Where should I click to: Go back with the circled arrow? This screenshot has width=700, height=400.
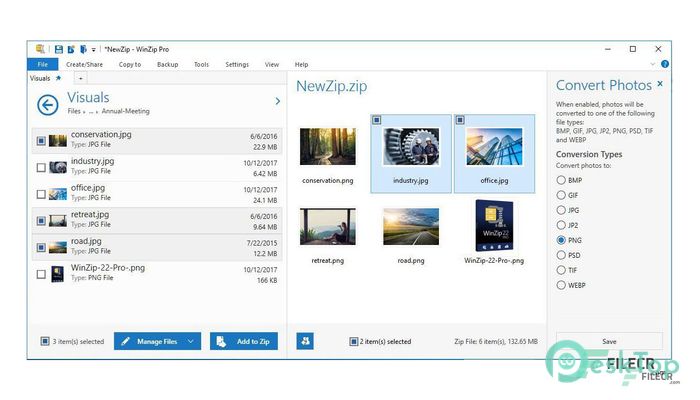tap(48, 105)
